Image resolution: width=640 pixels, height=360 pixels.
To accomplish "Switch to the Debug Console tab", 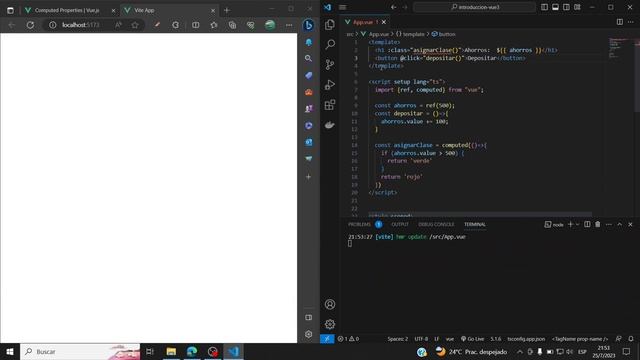I will pyautogui.click(x=436, y=224).
